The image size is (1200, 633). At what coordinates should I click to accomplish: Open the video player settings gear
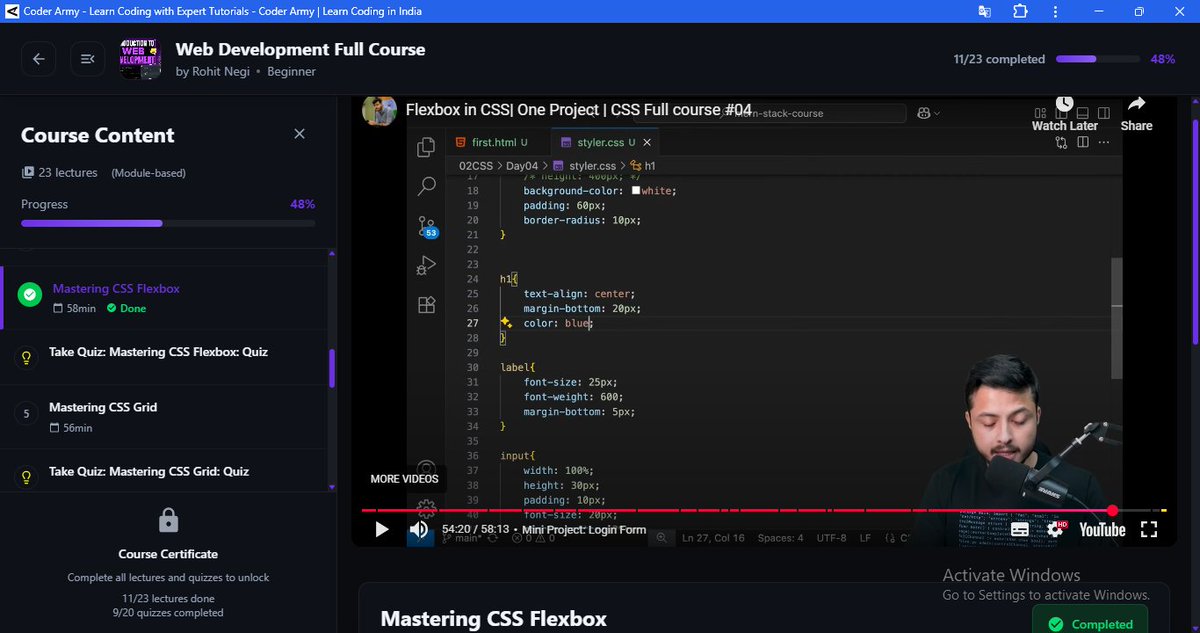(1055, 530)
